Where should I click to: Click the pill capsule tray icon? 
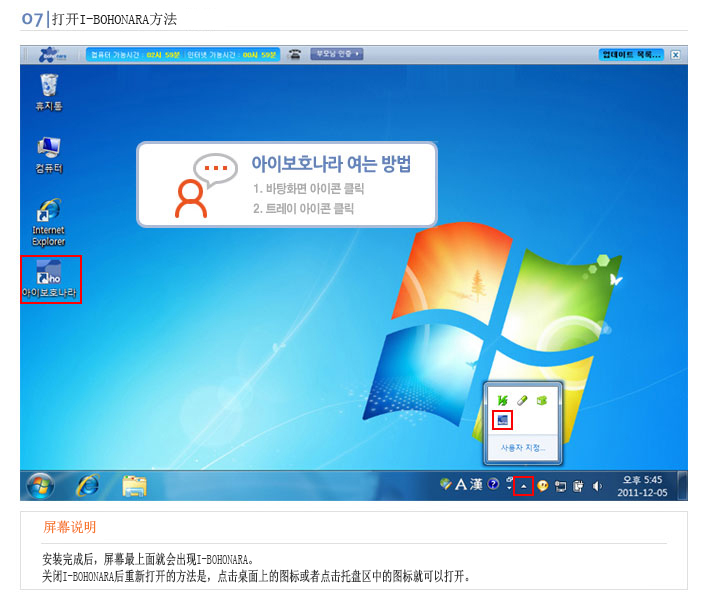tap(522, 400)
